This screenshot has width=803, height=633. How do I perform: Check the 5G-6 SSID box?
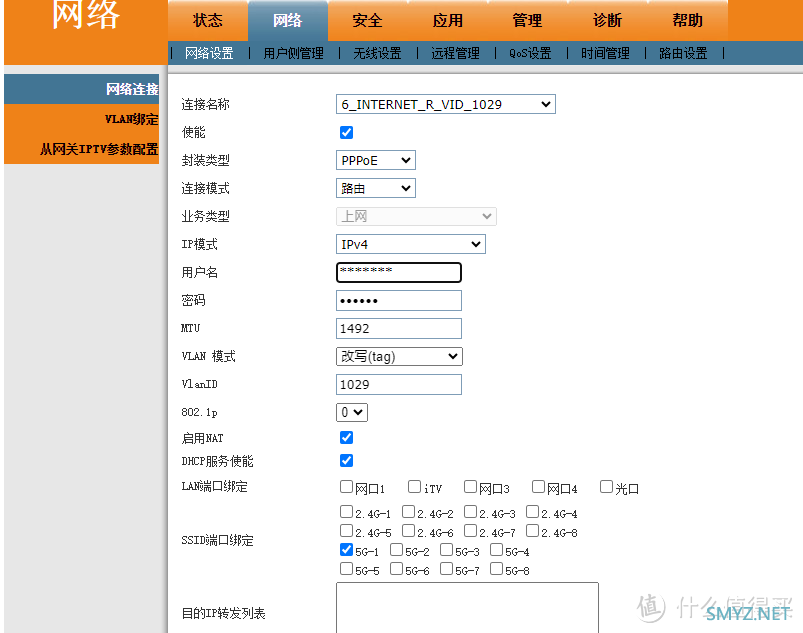(396, 568)
